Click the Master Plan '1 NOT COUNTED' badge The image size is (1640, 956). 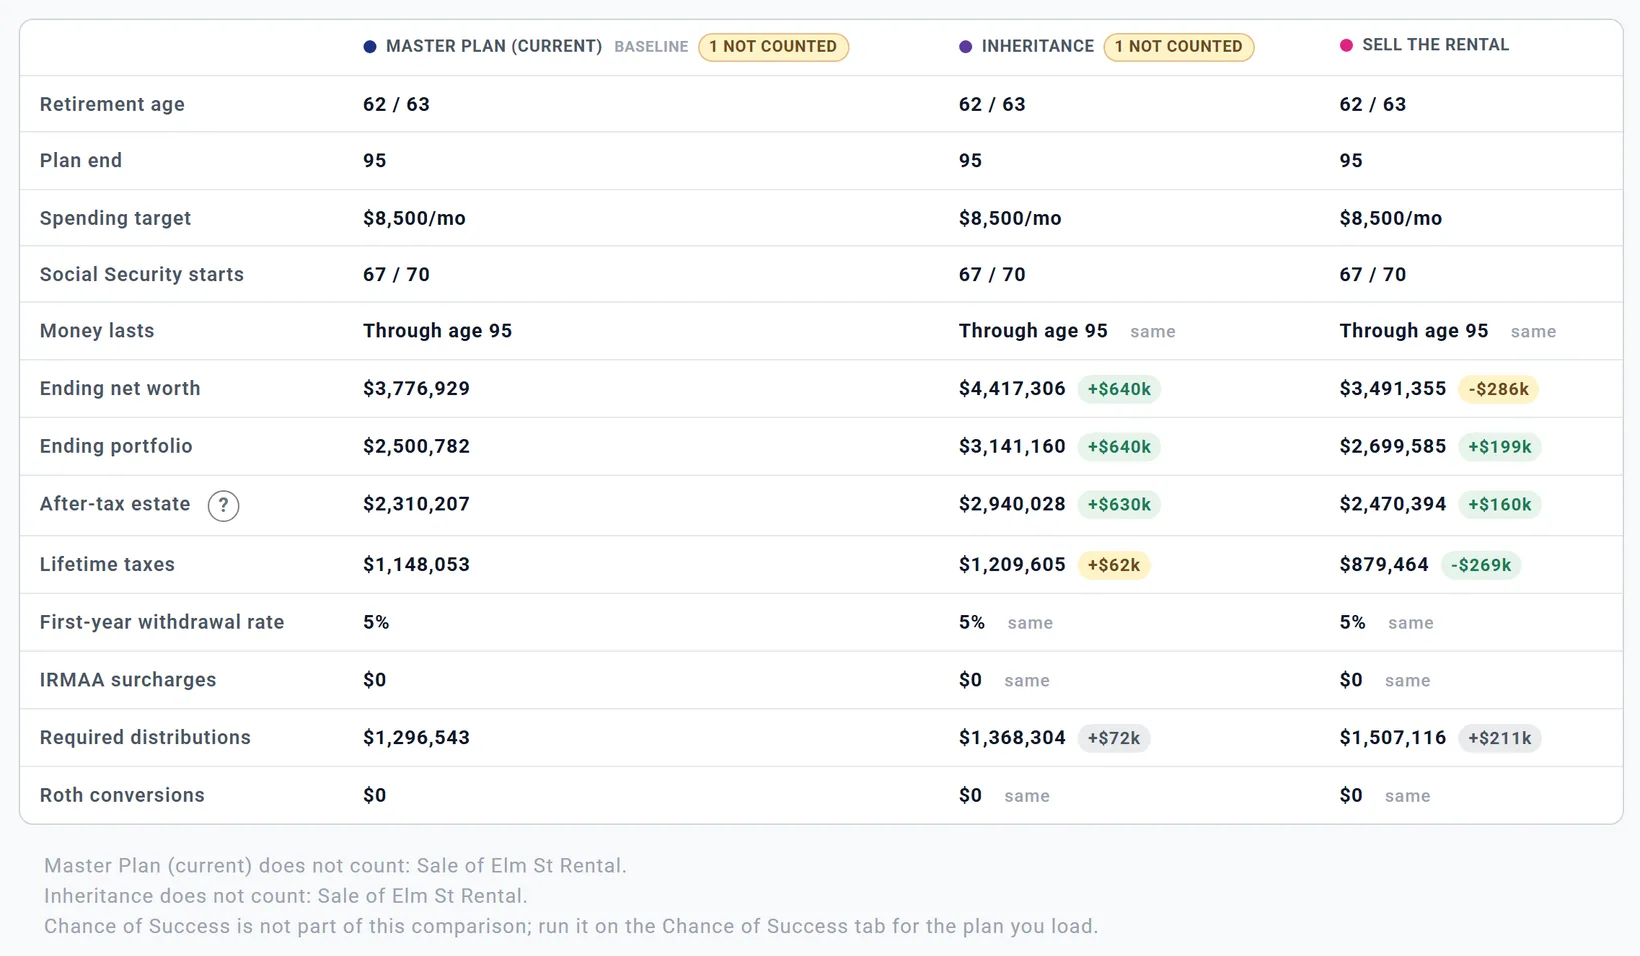point(773,47)
